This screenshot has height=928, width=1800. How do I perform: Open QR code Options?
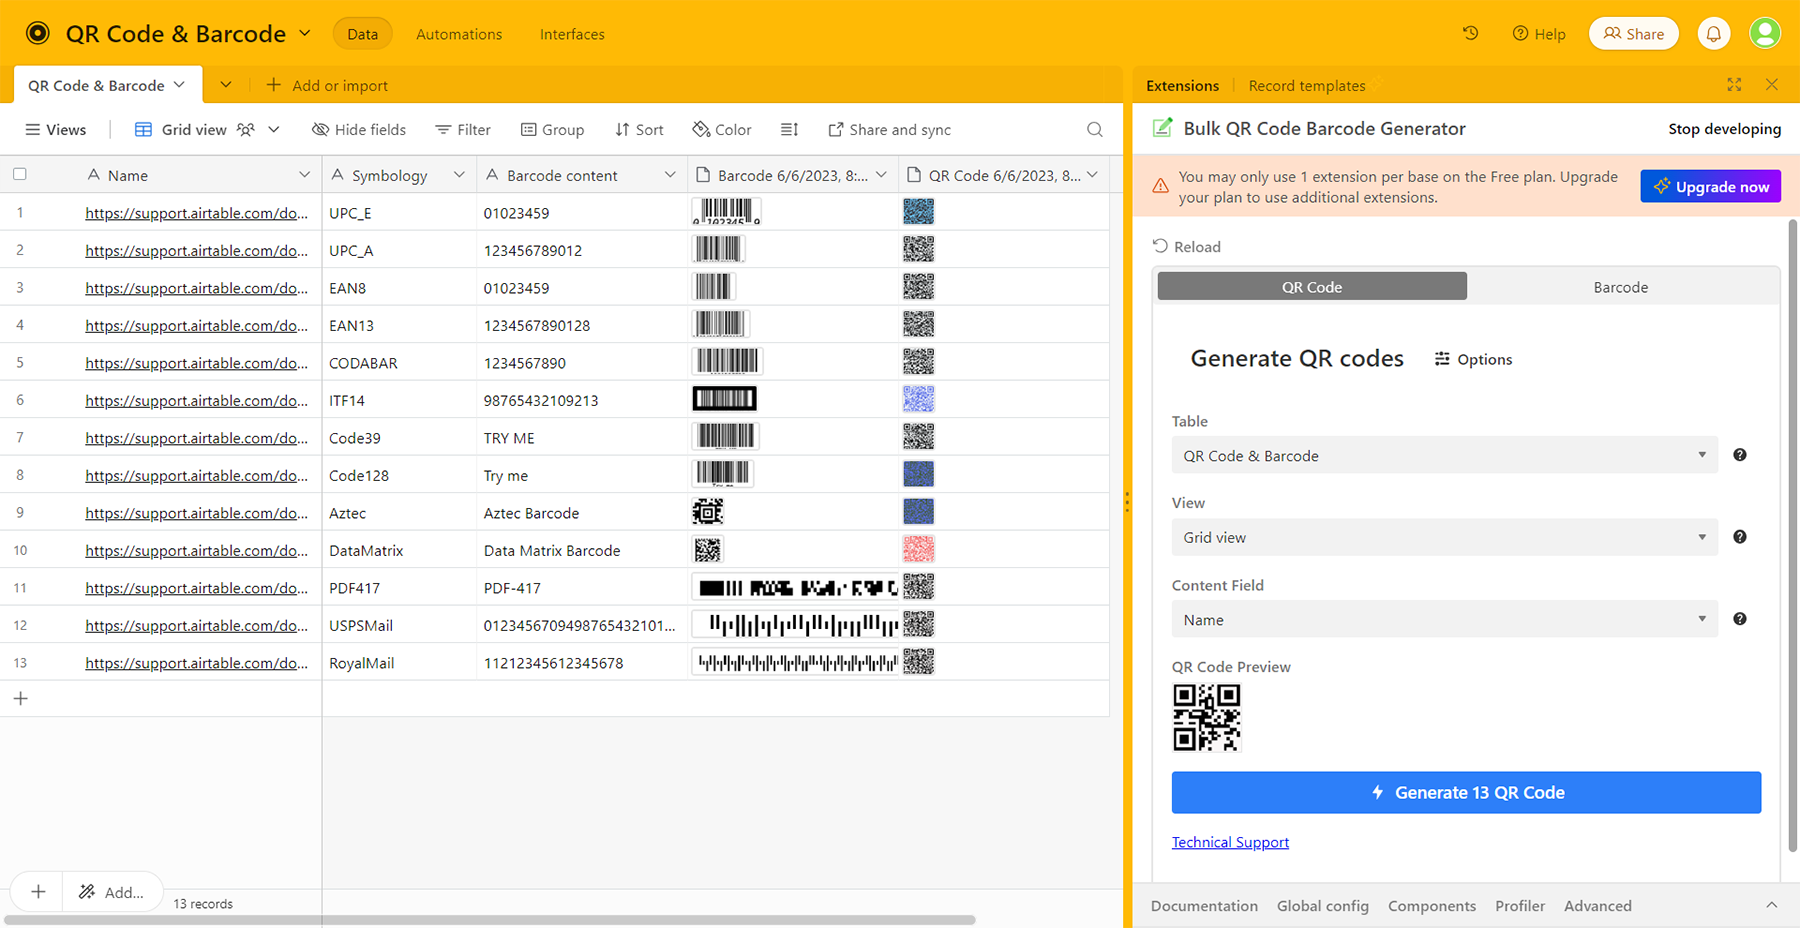1473,359
